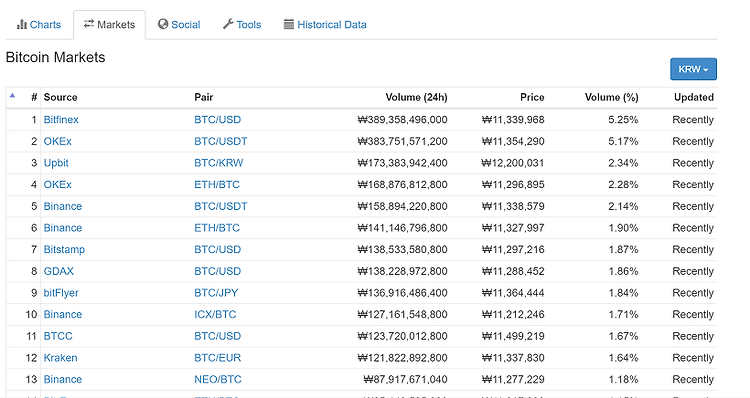Select the Markets tab
The height and width of the screenshot is (398, 750).
[109, 24]
